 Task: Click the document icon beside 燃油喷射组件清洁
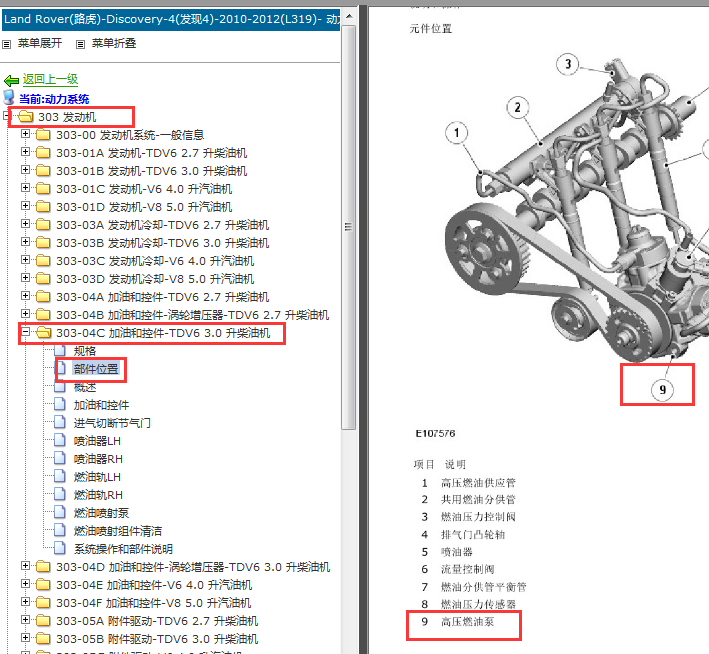click(x=60, y=531)
